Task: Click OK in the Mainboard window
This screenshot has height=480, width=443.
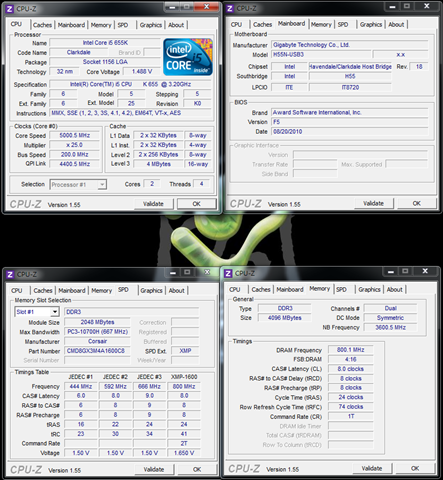Action: (417, 203)
